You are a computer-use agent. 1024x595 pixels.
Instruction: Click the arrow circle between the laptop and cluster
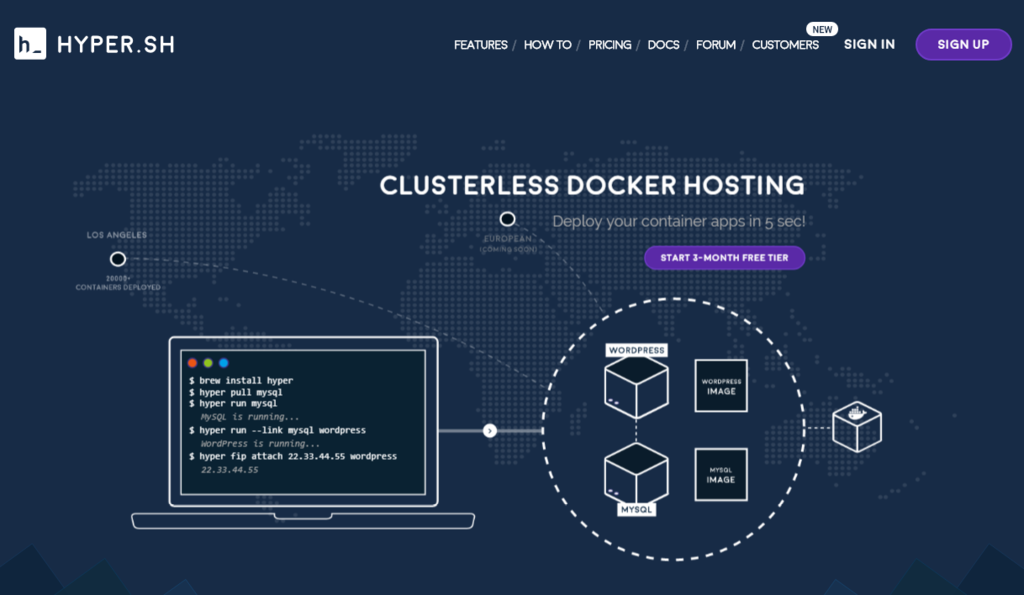pyautogui.click(x=490, y=430)
